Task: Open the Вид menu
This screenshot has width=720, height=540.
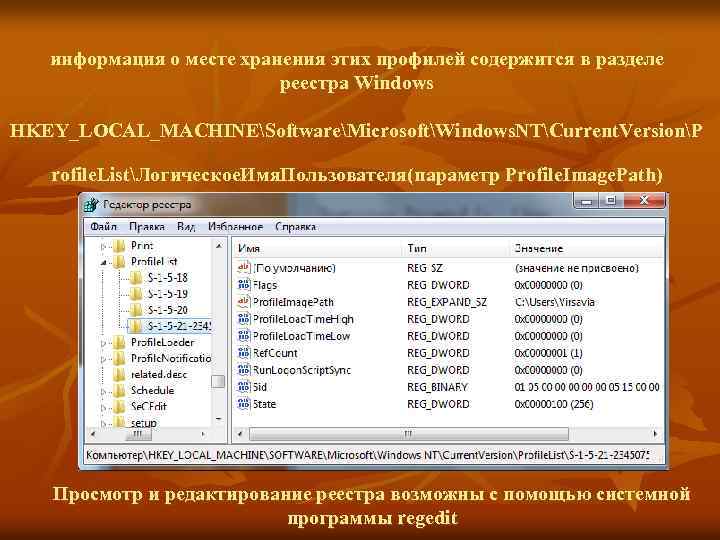Action: click(186, 227)
